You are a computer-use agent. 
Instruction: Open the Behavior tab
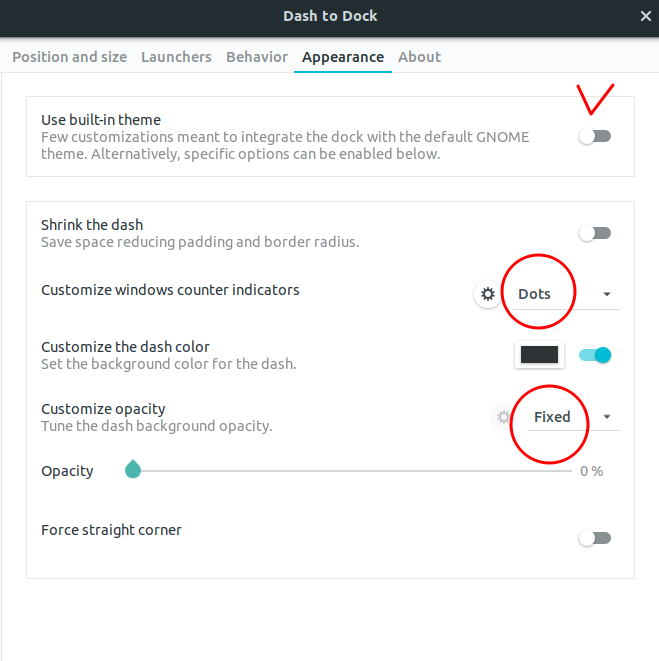[x=257, y=57]
